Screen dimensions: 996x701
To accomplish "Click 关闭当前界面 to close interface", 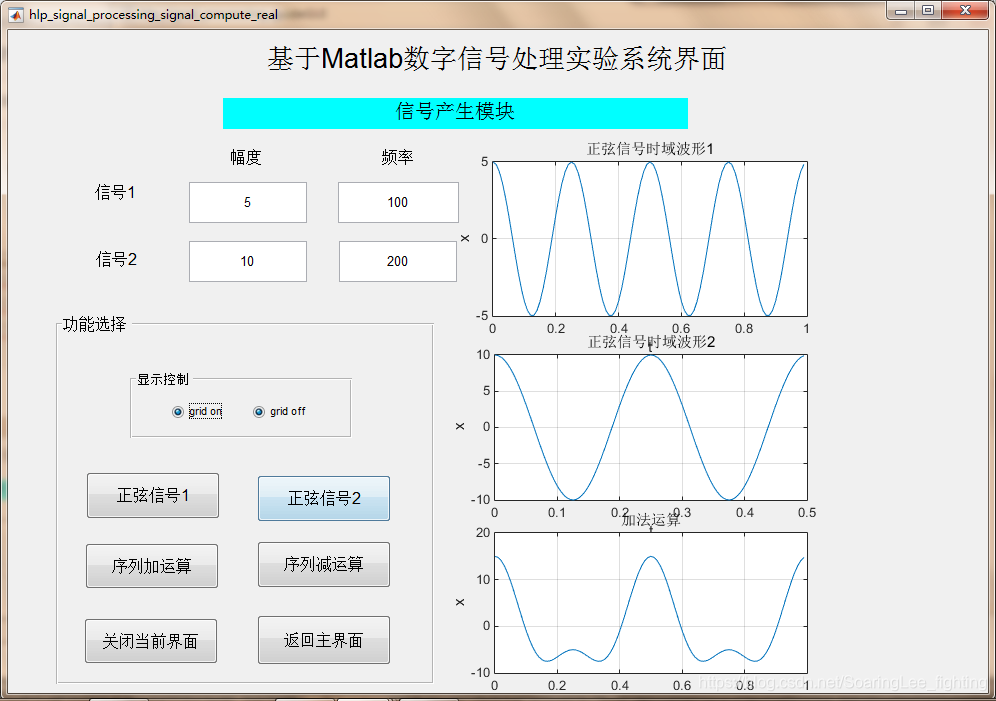I will [x=151, y=641].
